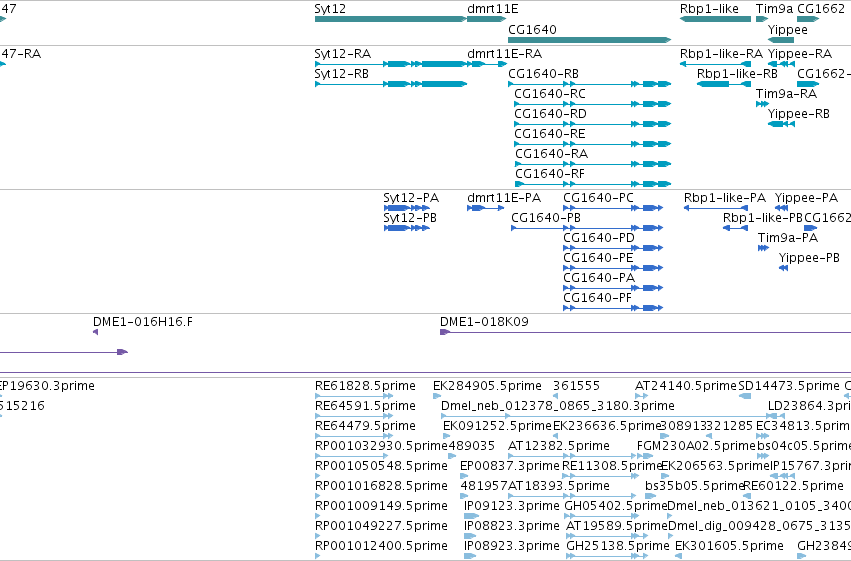Select the DME1-016H16.F clone feature

pos(96,332)
